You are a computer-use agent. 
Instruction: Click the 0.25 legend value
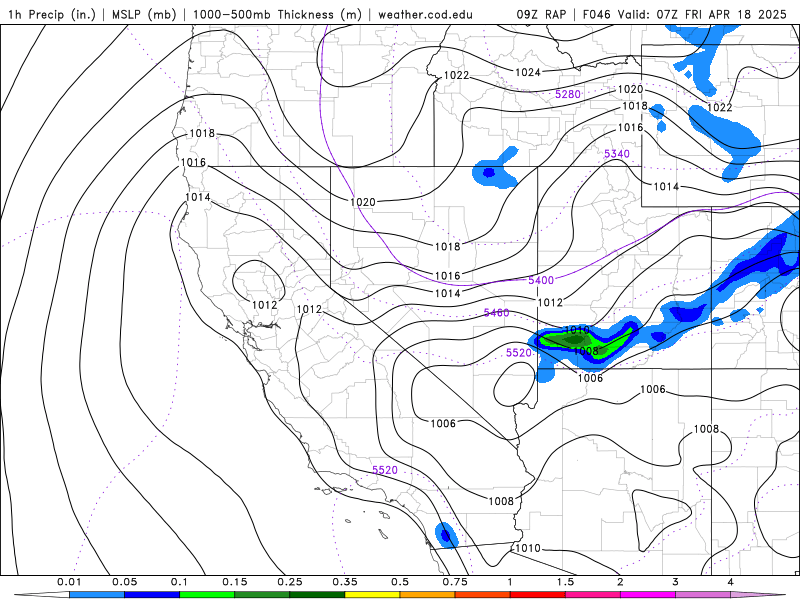(x=290, y=582)
